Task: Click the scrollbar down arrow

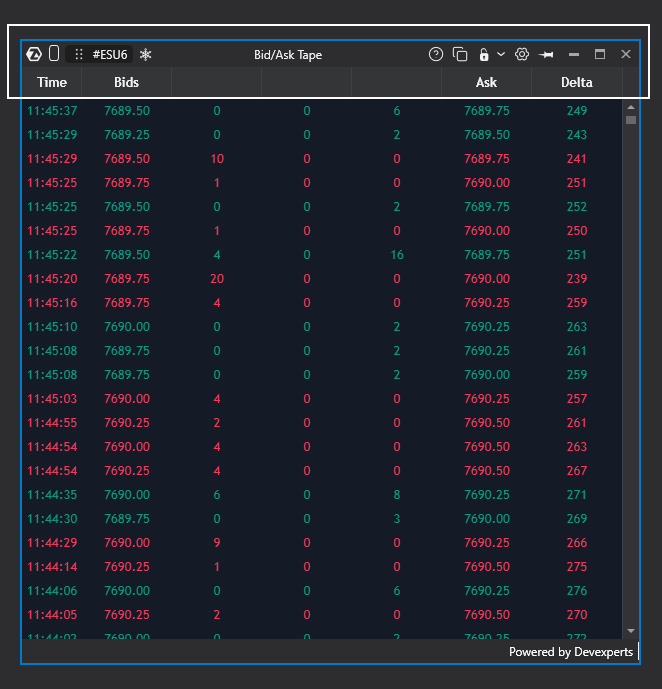Action: [631, 631]
